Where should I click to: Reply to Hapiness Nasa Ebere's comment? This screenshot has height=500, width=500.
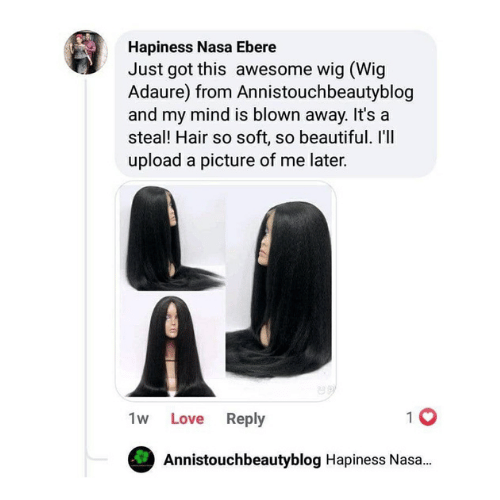click(246, 419)
